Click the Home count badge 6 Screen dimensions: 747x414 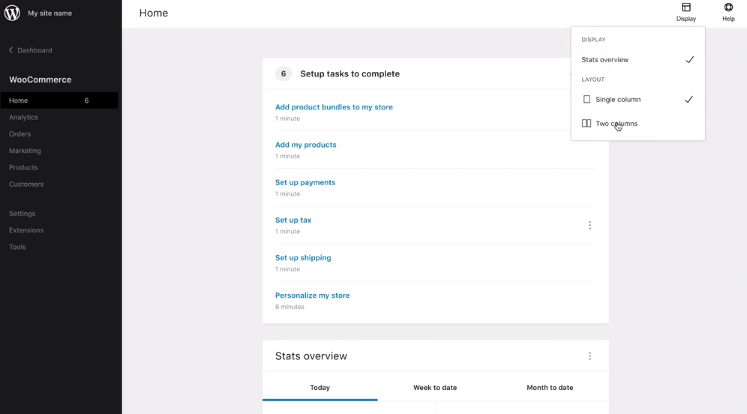tap(86, 101)
